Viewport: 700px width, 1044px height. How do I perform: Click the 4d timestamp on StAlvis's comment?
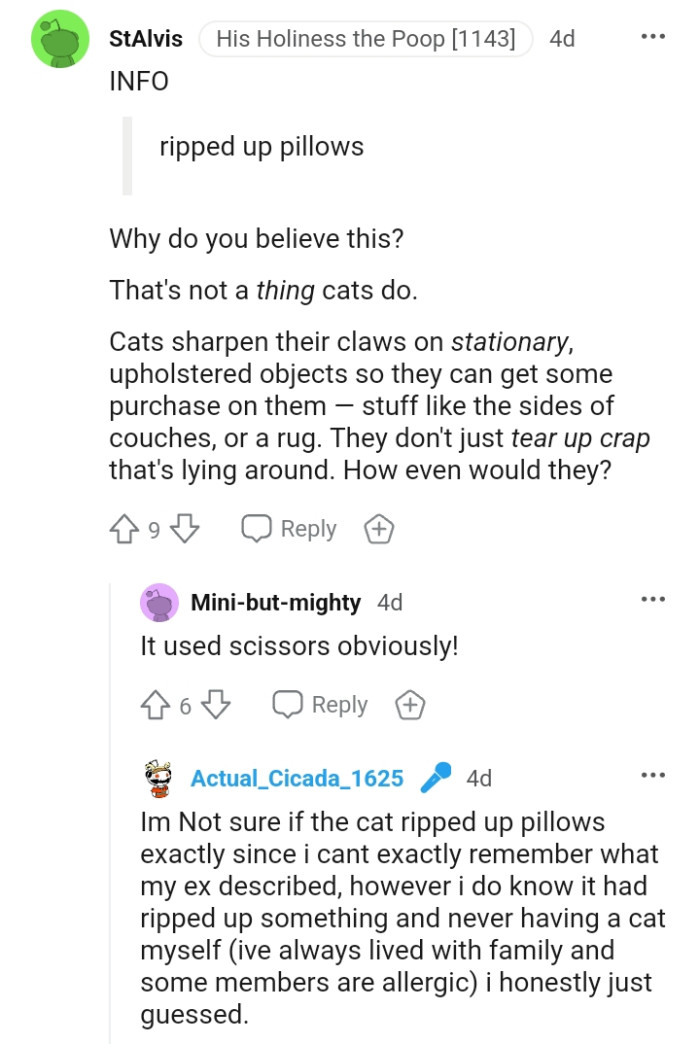pyautogui.click(x=561, y=39)
